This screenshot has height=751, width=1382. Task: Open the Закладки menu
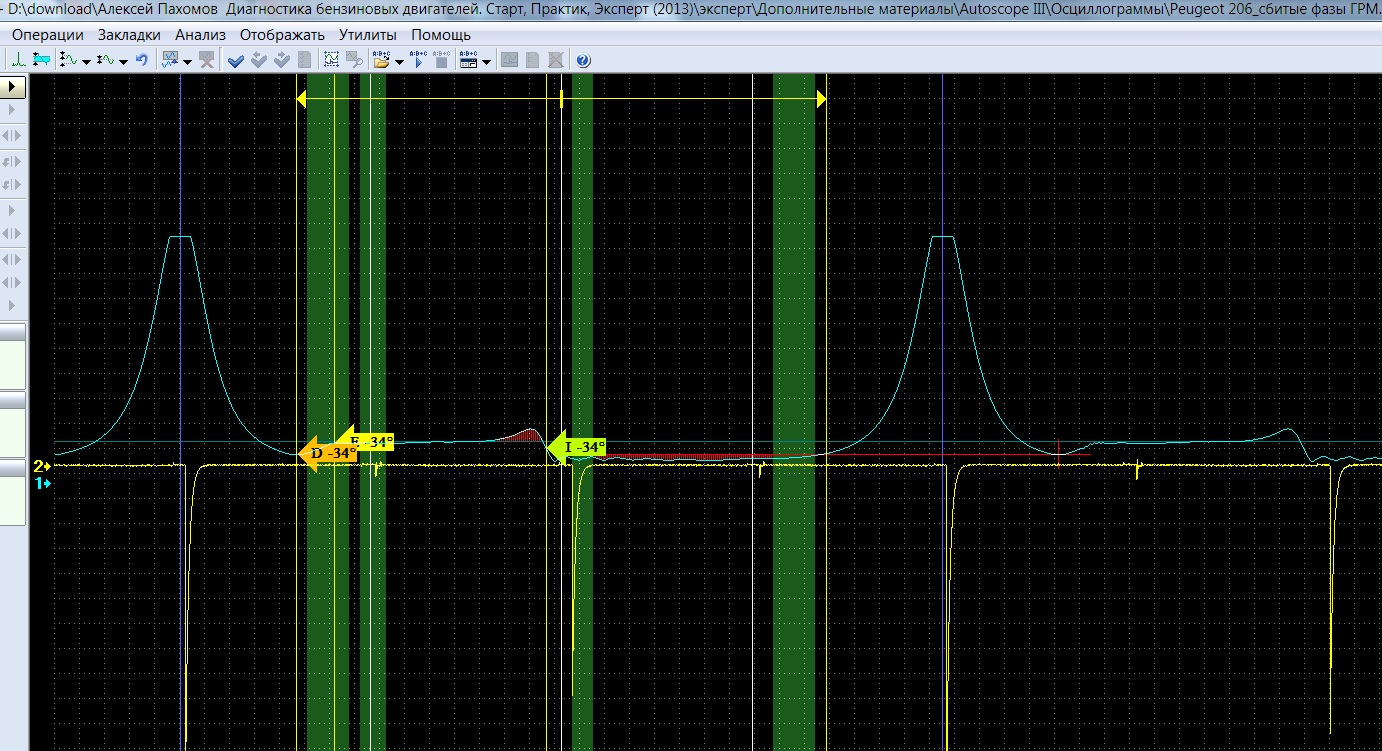tap(129, 35)
